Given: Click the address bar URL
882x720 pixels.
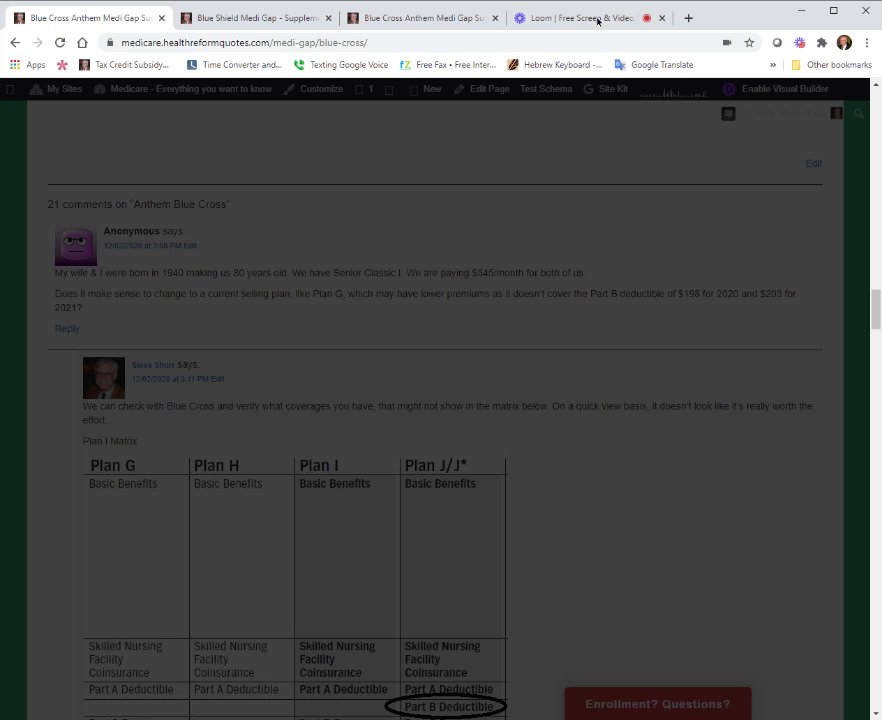Looking at the screenshot, I should (x=244, y=43).
